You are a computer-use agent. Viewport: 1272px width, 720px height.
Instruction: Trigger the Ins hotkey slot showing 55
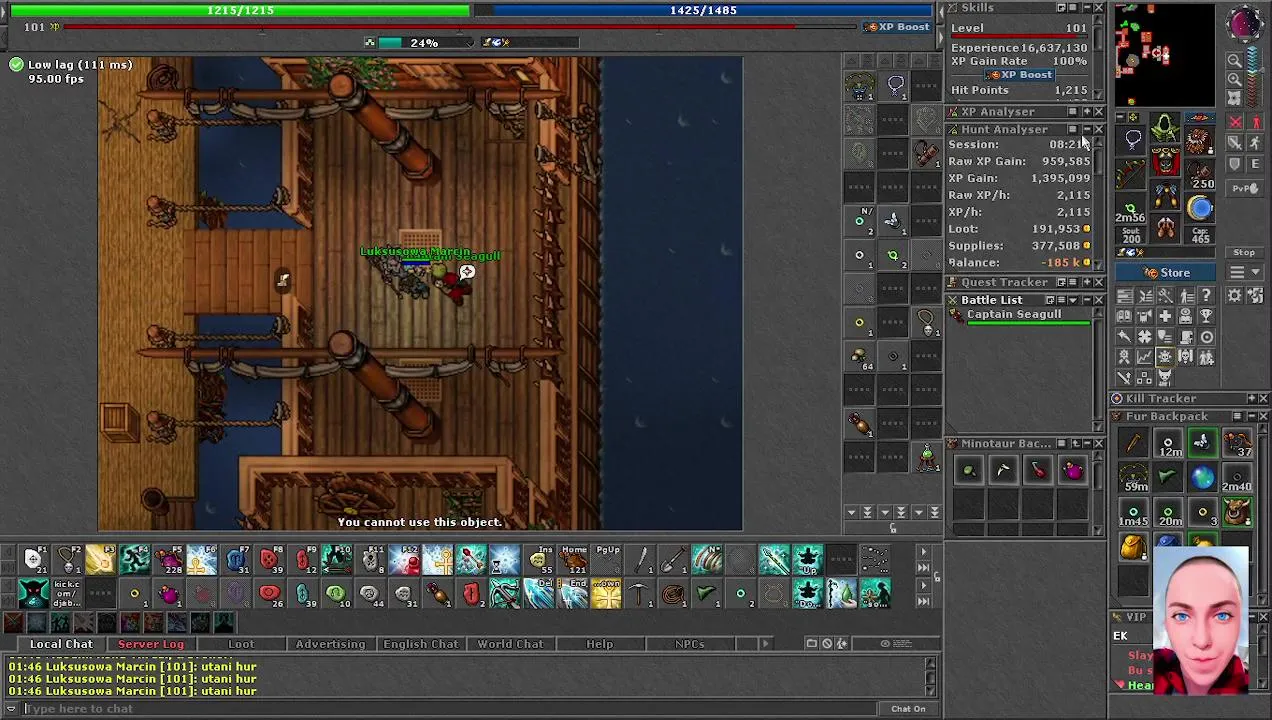pos(539,561)
